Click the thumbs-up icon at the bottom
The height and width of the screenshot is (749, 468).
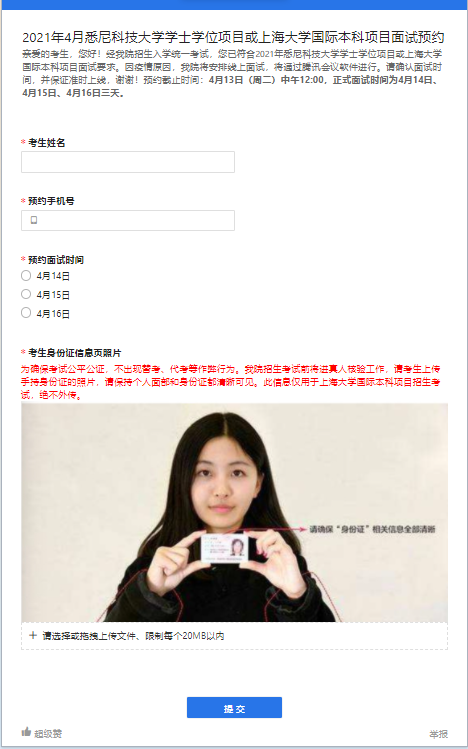[26, 731]
